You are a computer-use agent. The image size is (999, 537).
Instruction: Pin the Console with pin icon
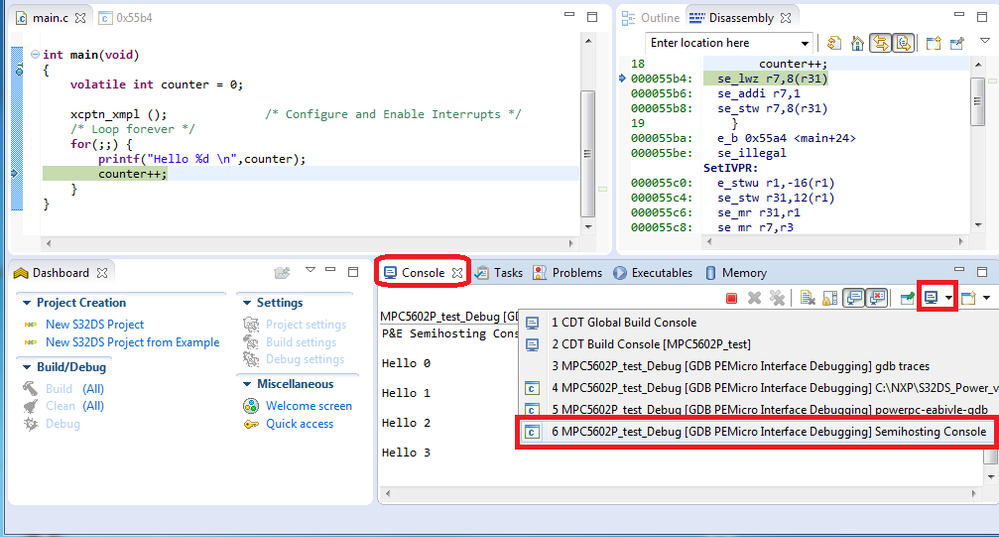click(x=907, y=298)
